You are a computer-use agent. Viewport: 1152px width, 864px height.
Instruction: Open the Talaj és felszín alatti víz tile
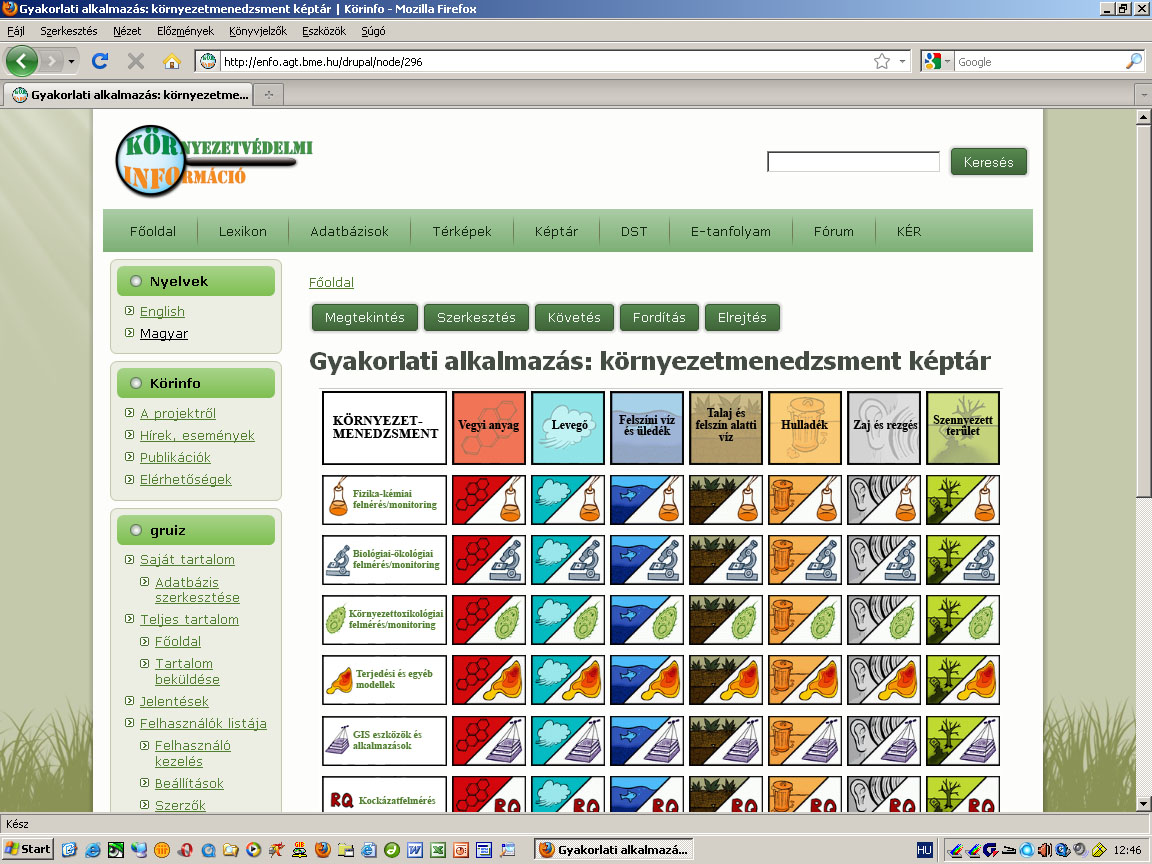pyautogui.click(x=726, y=427)
